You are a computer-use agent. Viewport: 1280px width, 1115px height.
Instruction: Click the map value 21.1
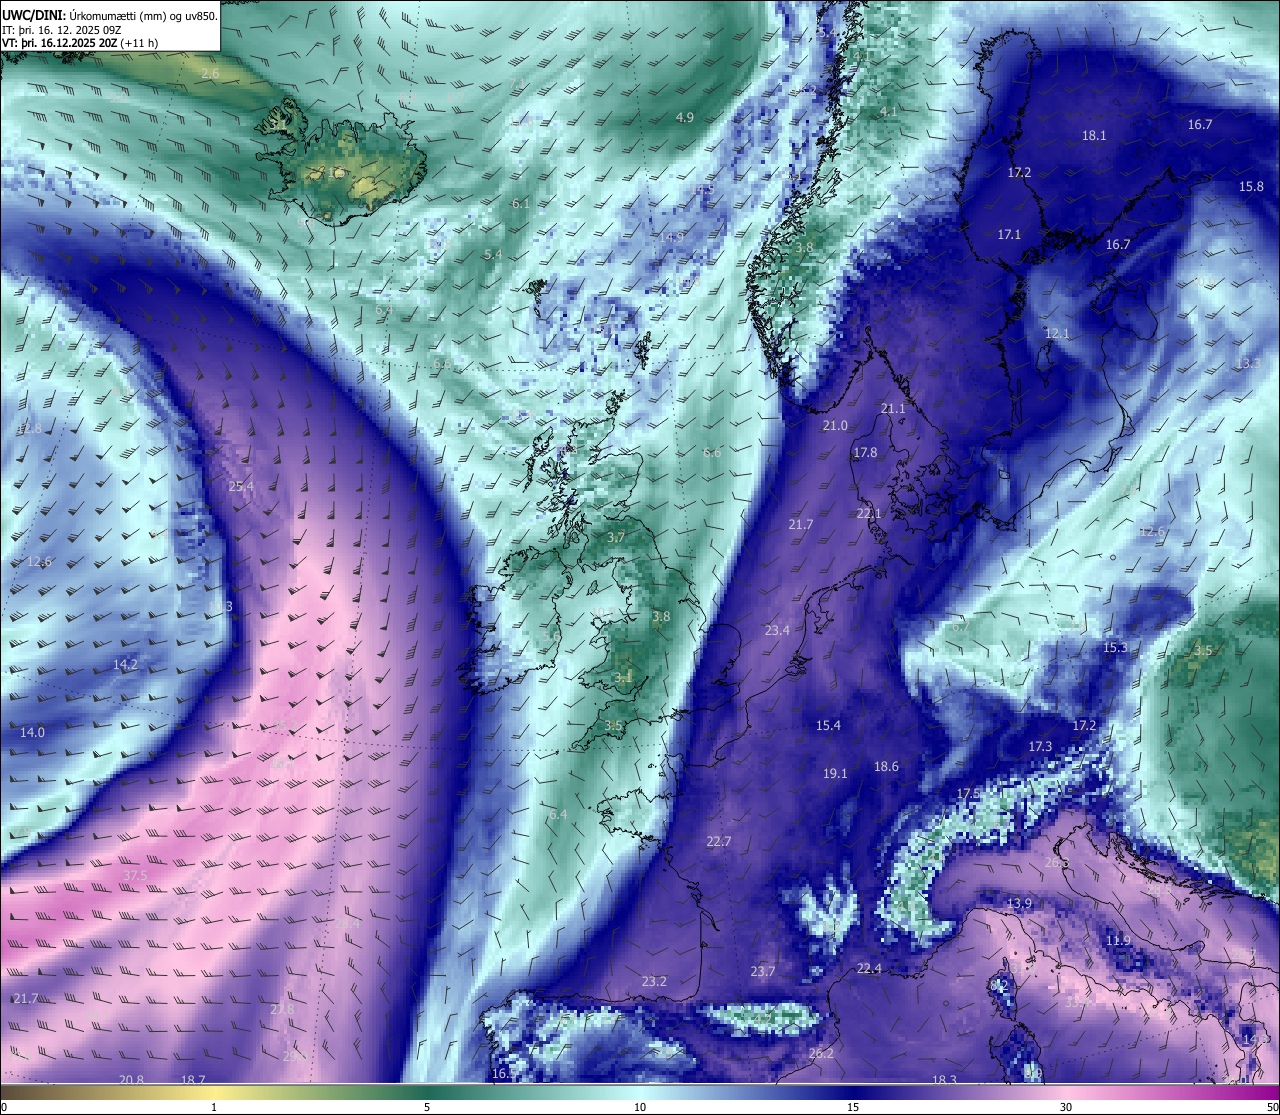pos(893,409)
